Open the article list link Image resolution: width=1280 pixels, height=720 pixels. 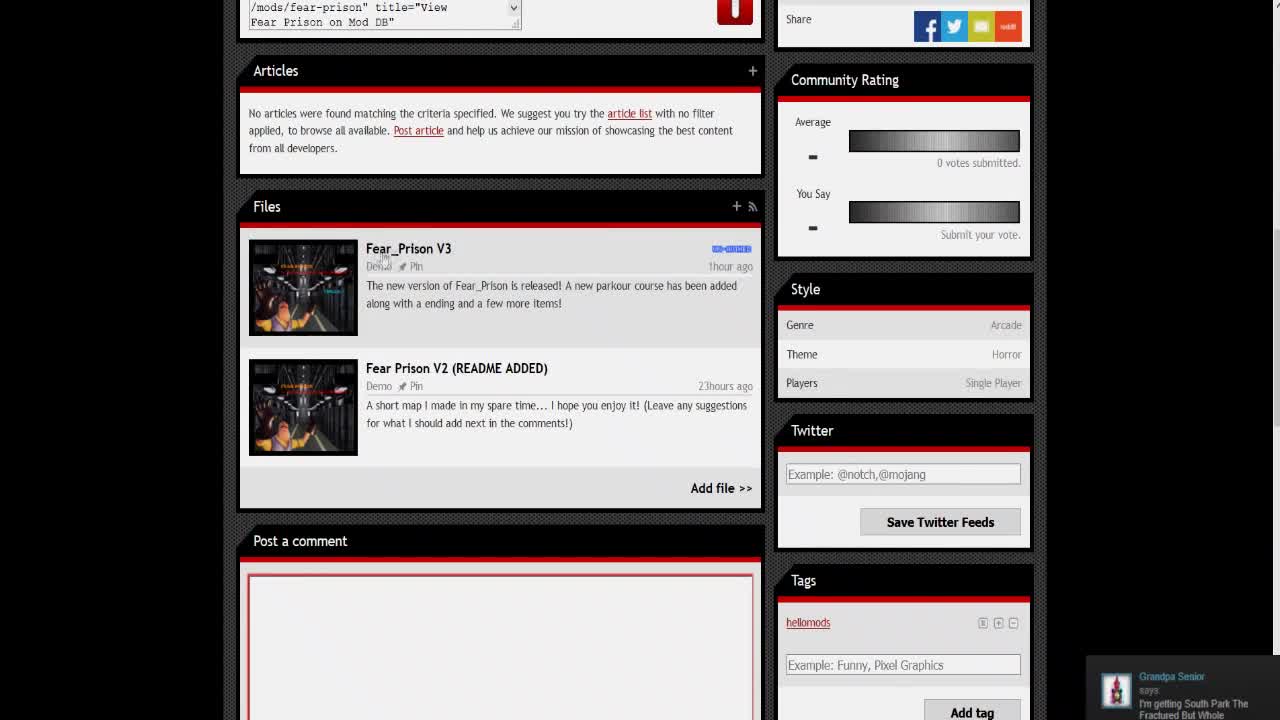pos(629,114)
